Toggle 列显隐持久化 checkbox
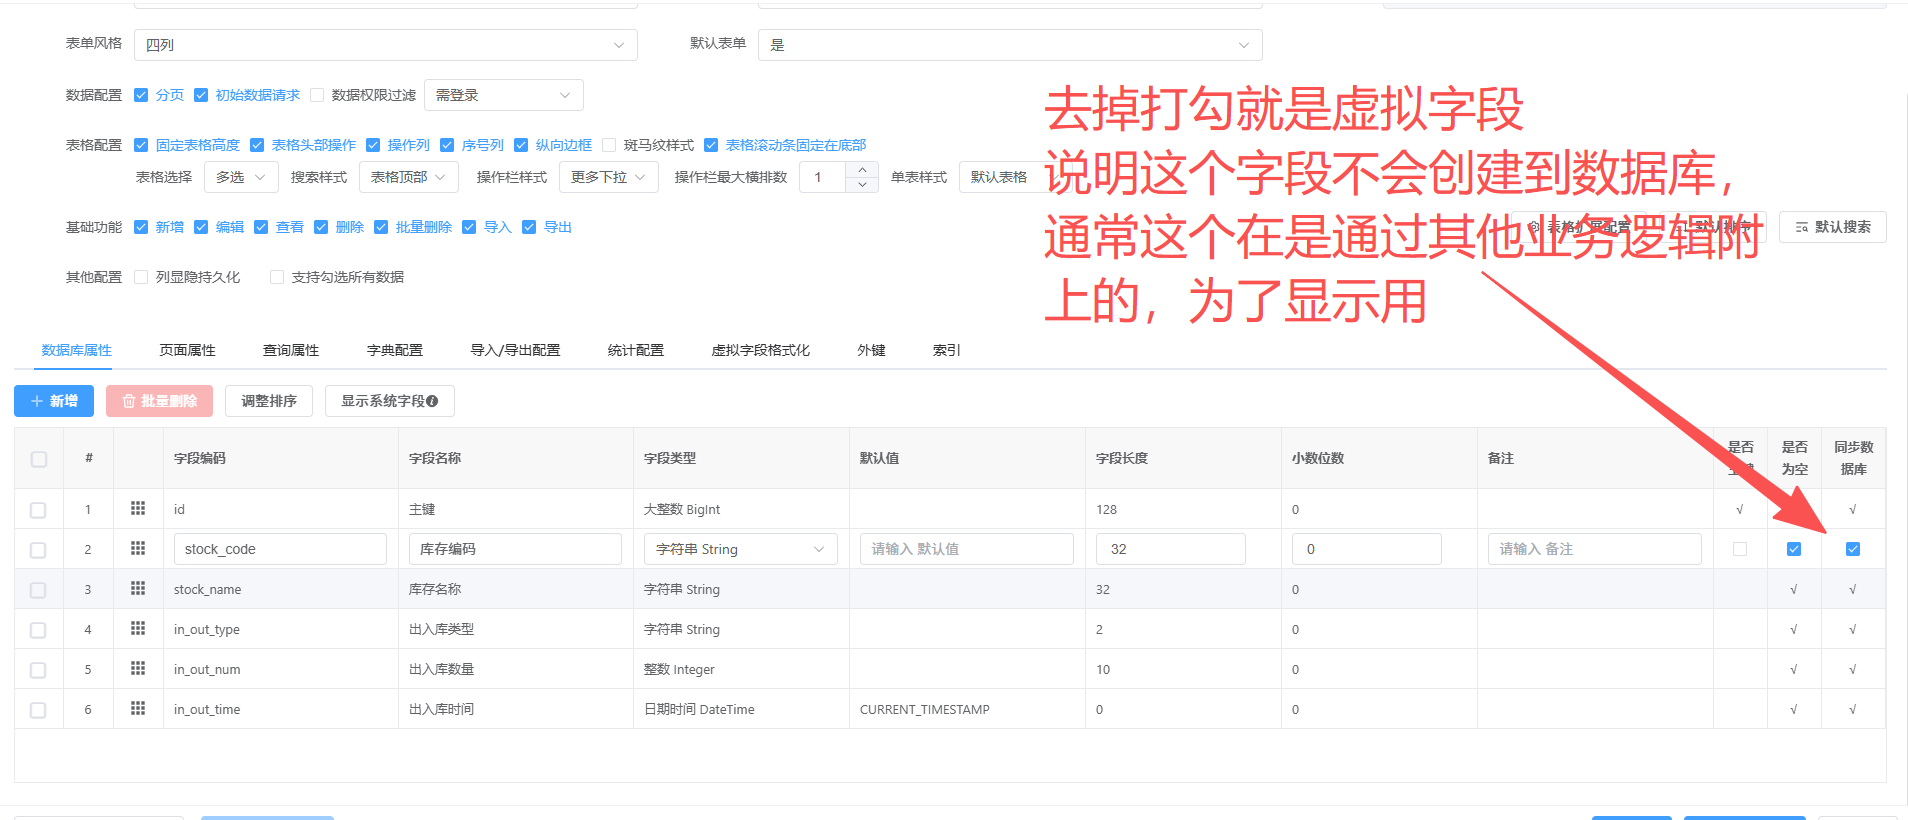1908x820 pixels. 141,277
